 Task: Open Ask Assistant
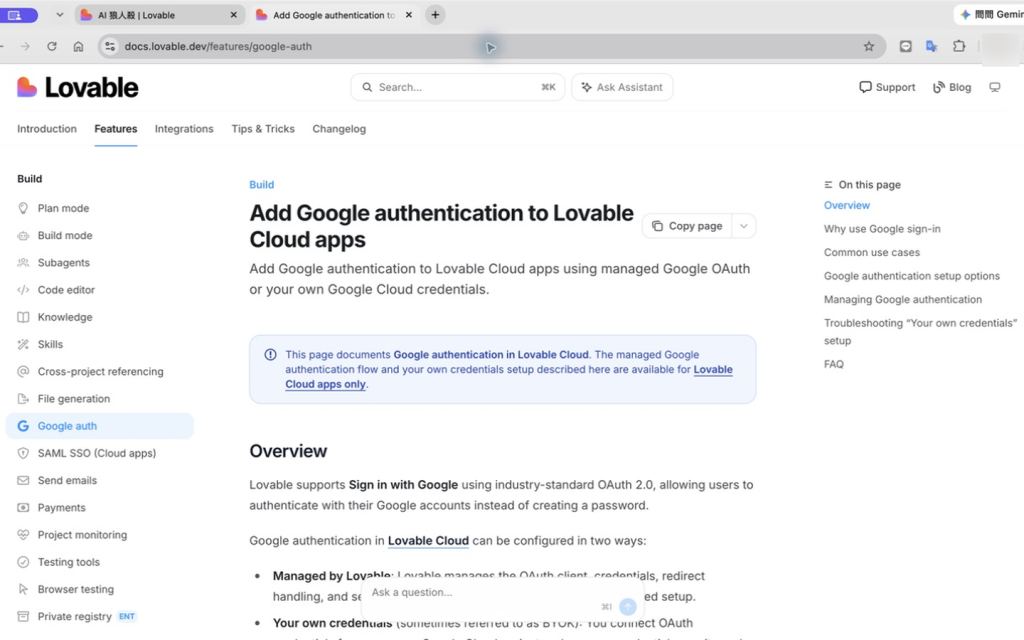tap(622, 87)
